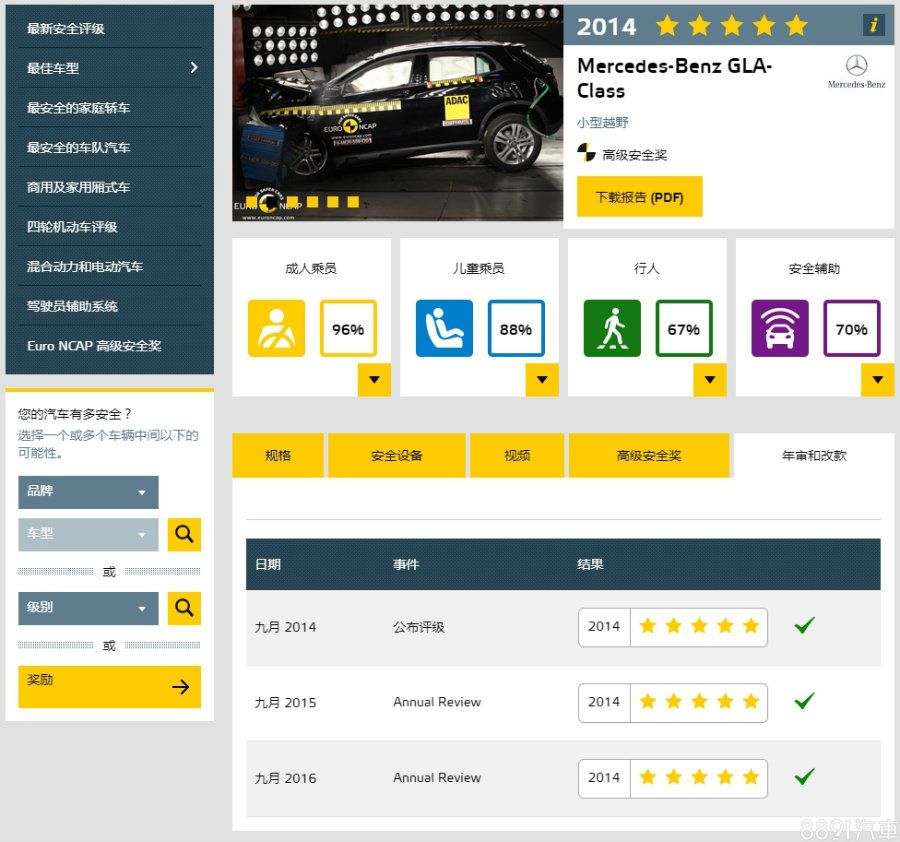The width and height of the screenshot is (900, 842).
Task: Click the green checkmark in 九月 2015 row
Action: 804,701
